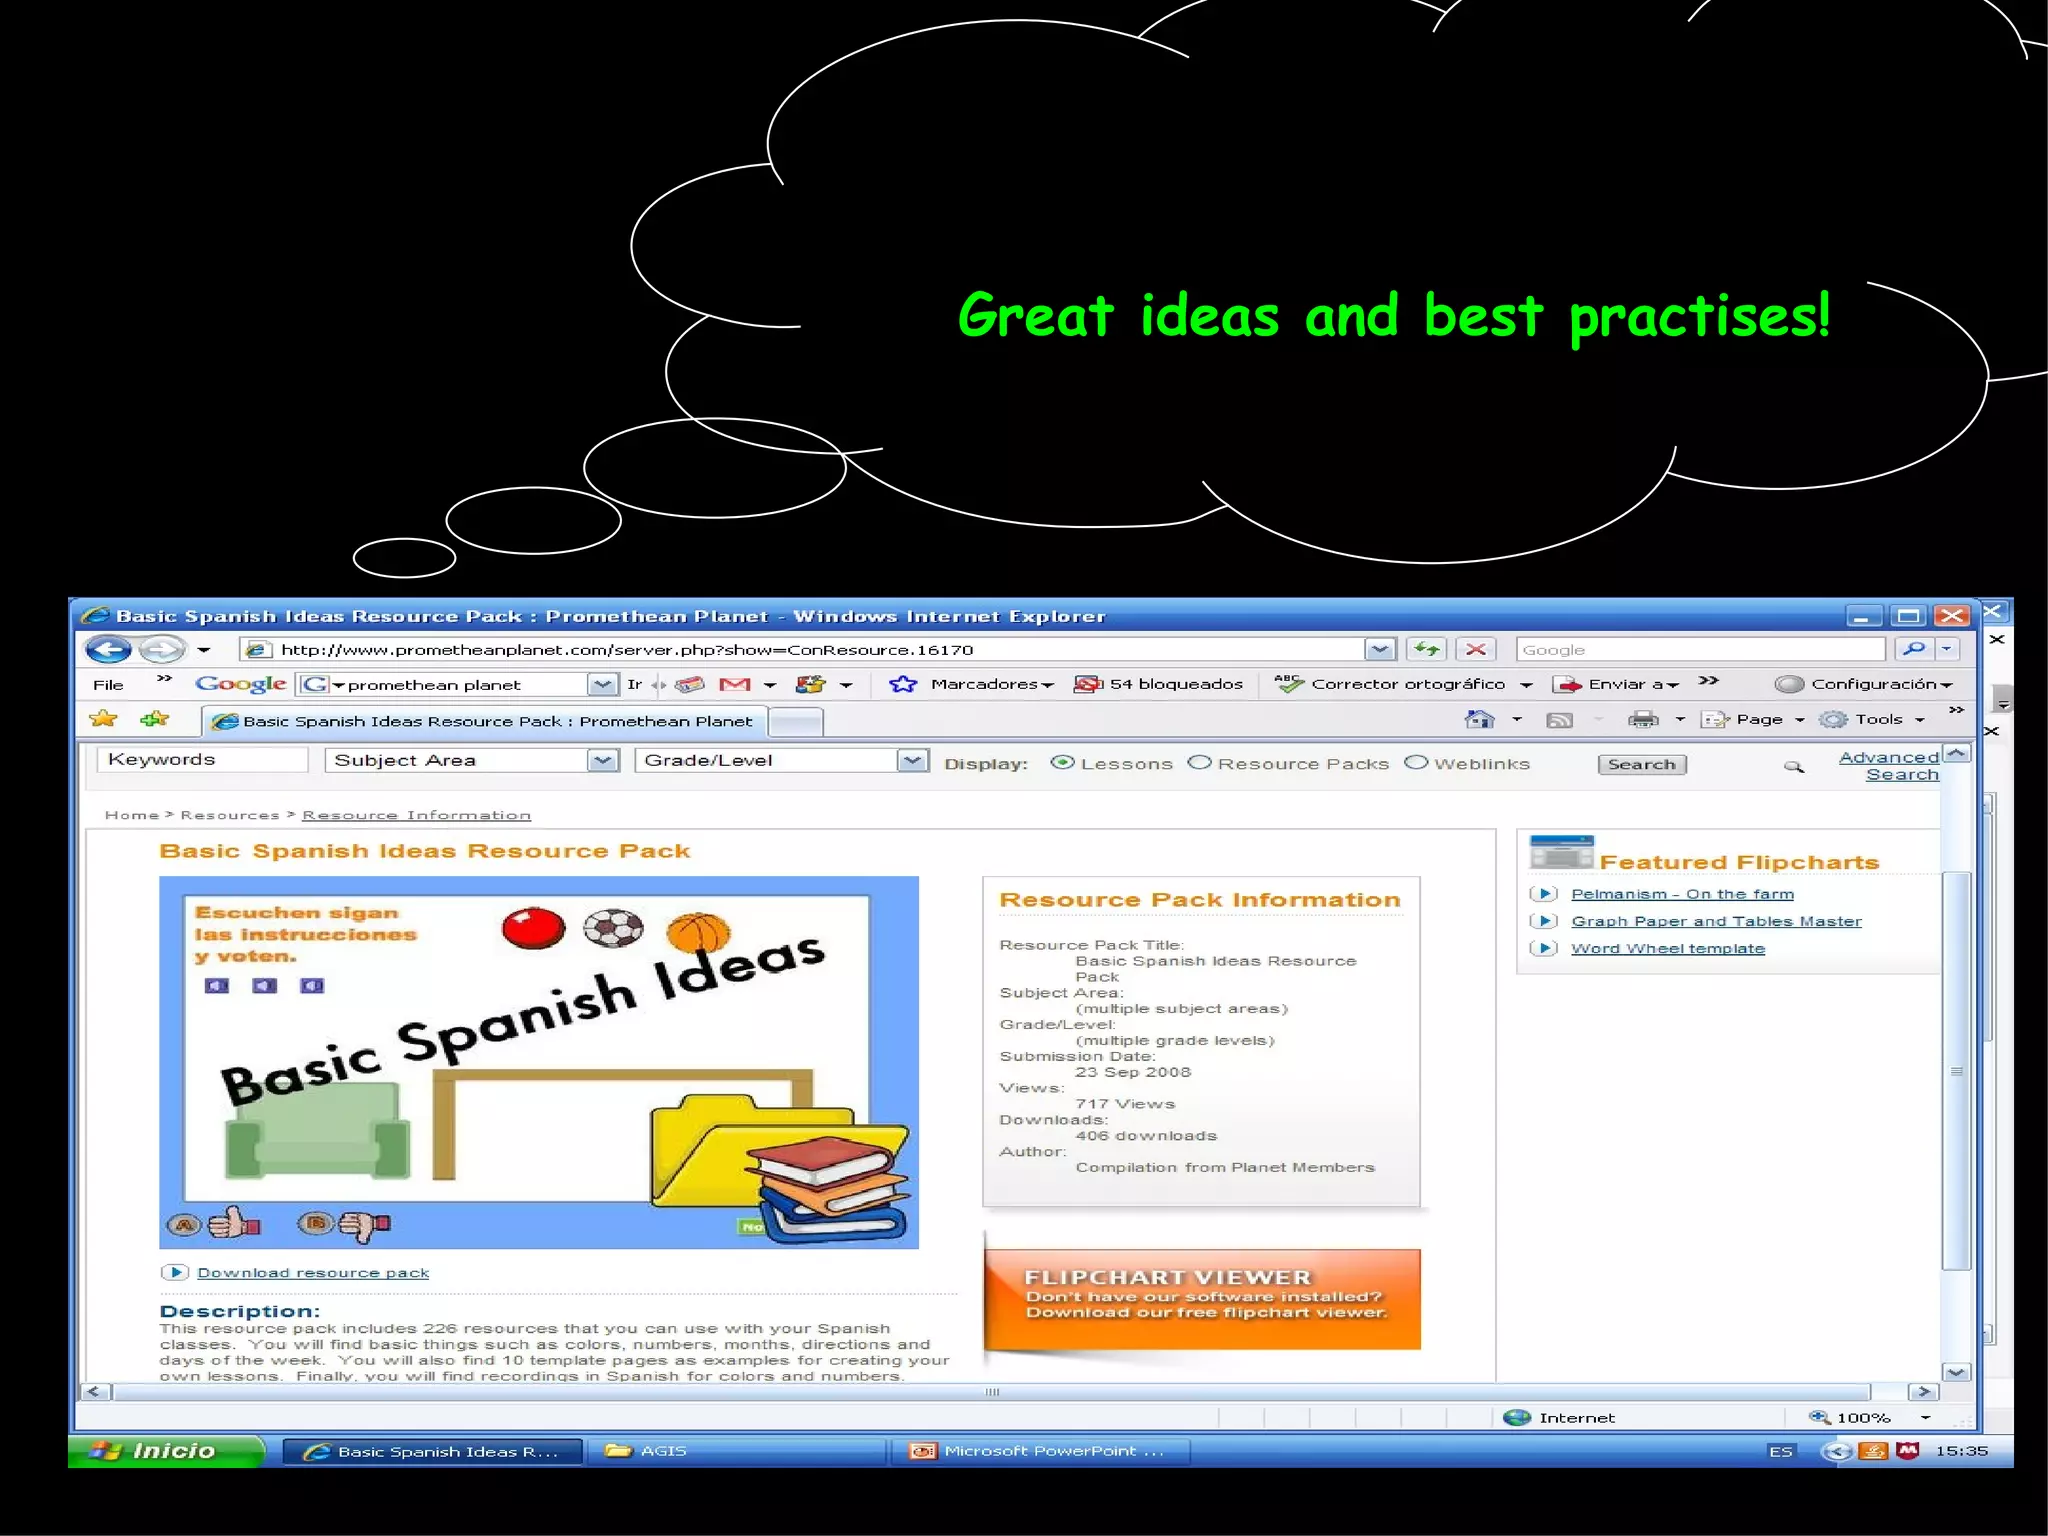Click the Download resource pack link
The width and height of the screenshot is (2048, 1536).
click(312, 1272)
